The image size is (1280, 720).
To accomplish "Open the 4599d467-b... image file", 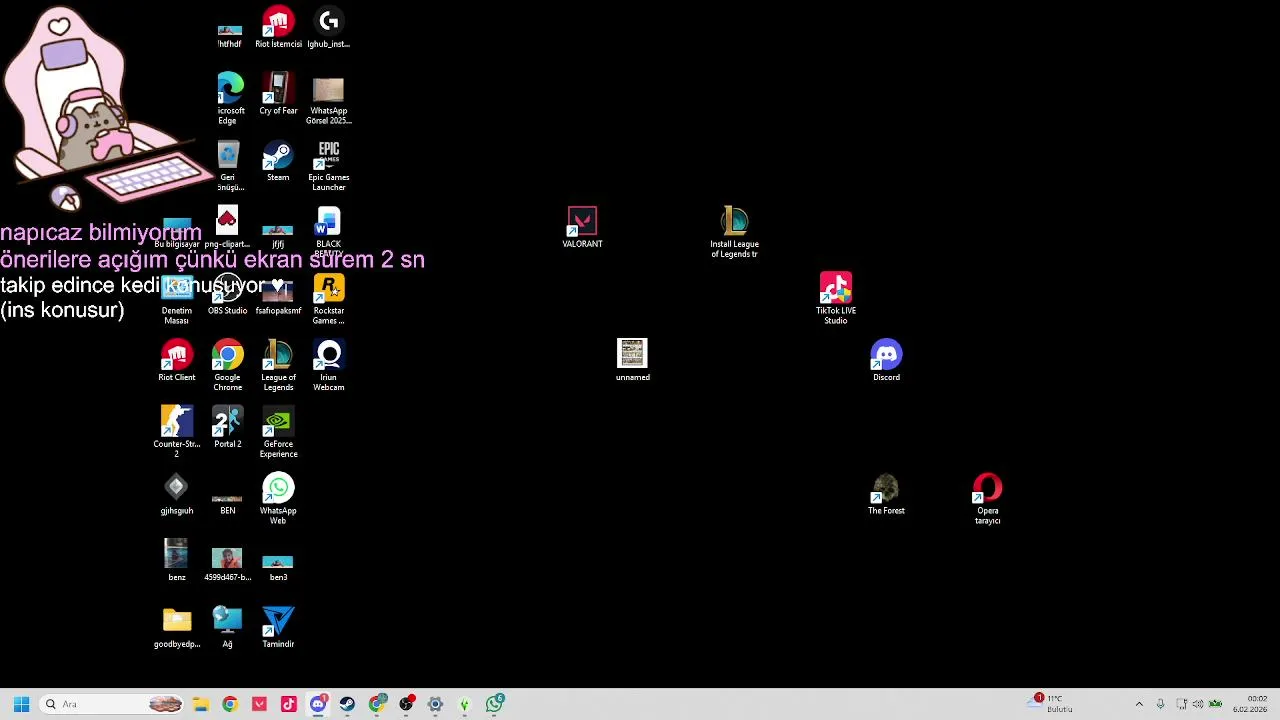I will 227,564.
